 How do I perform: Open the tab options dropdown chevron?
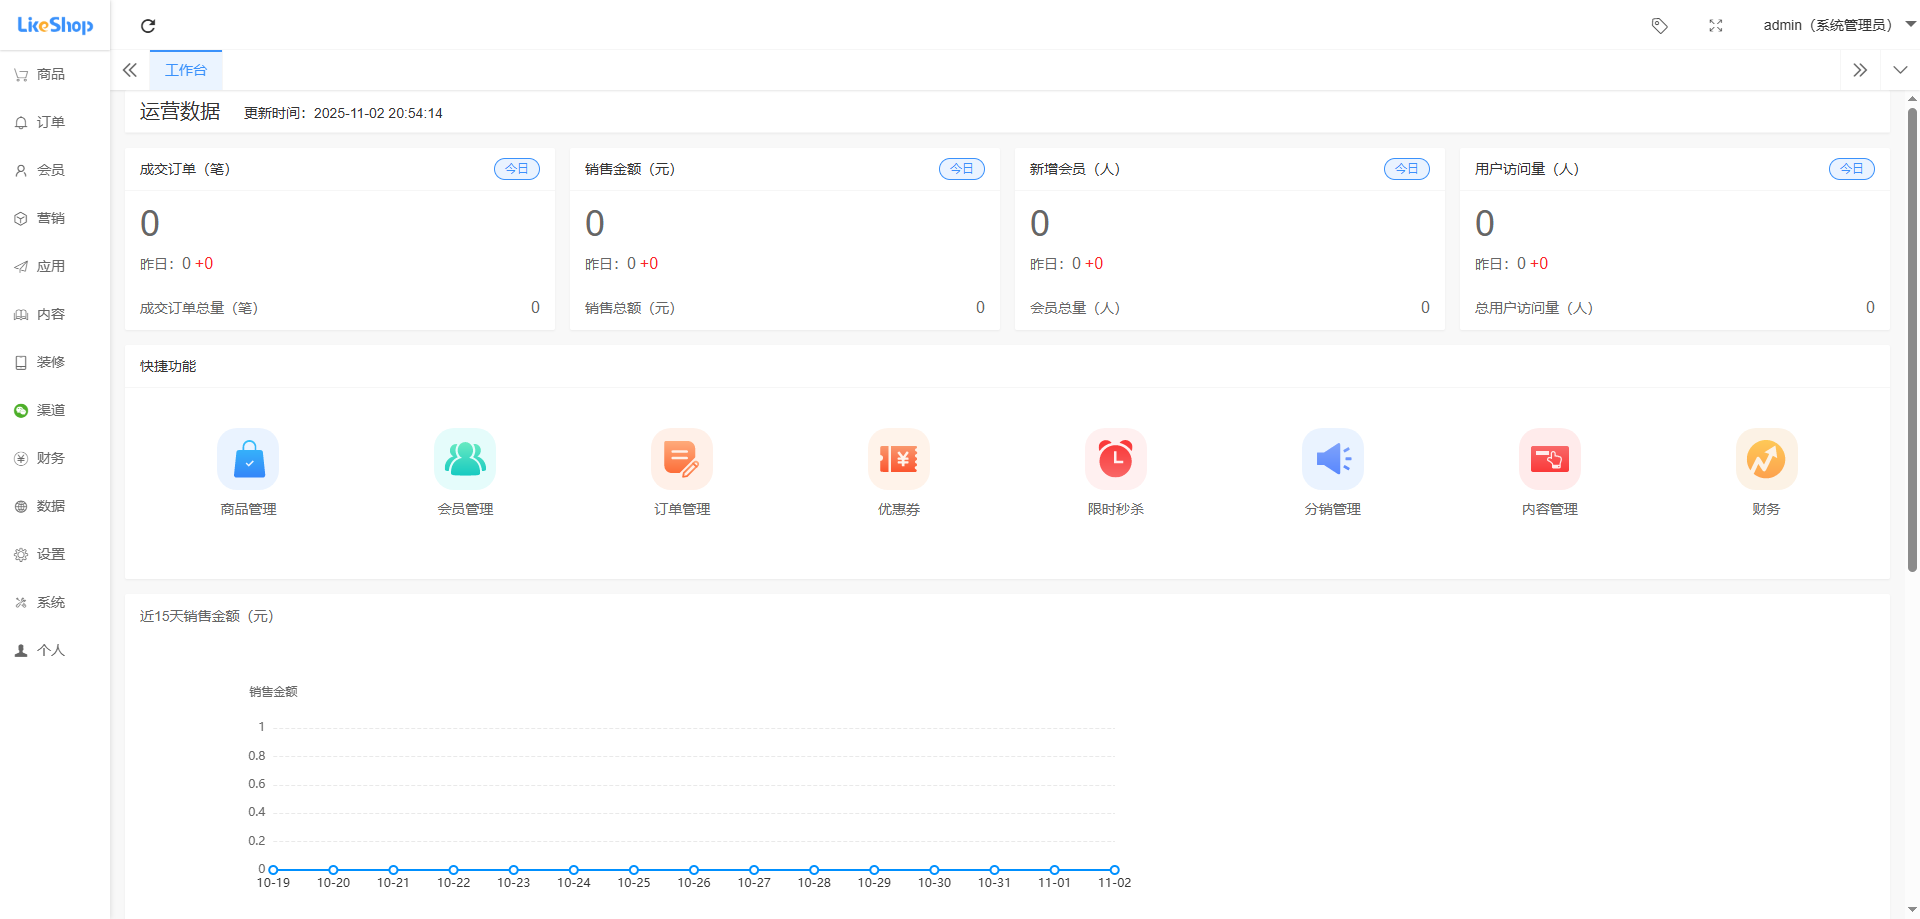point(1900,70)
